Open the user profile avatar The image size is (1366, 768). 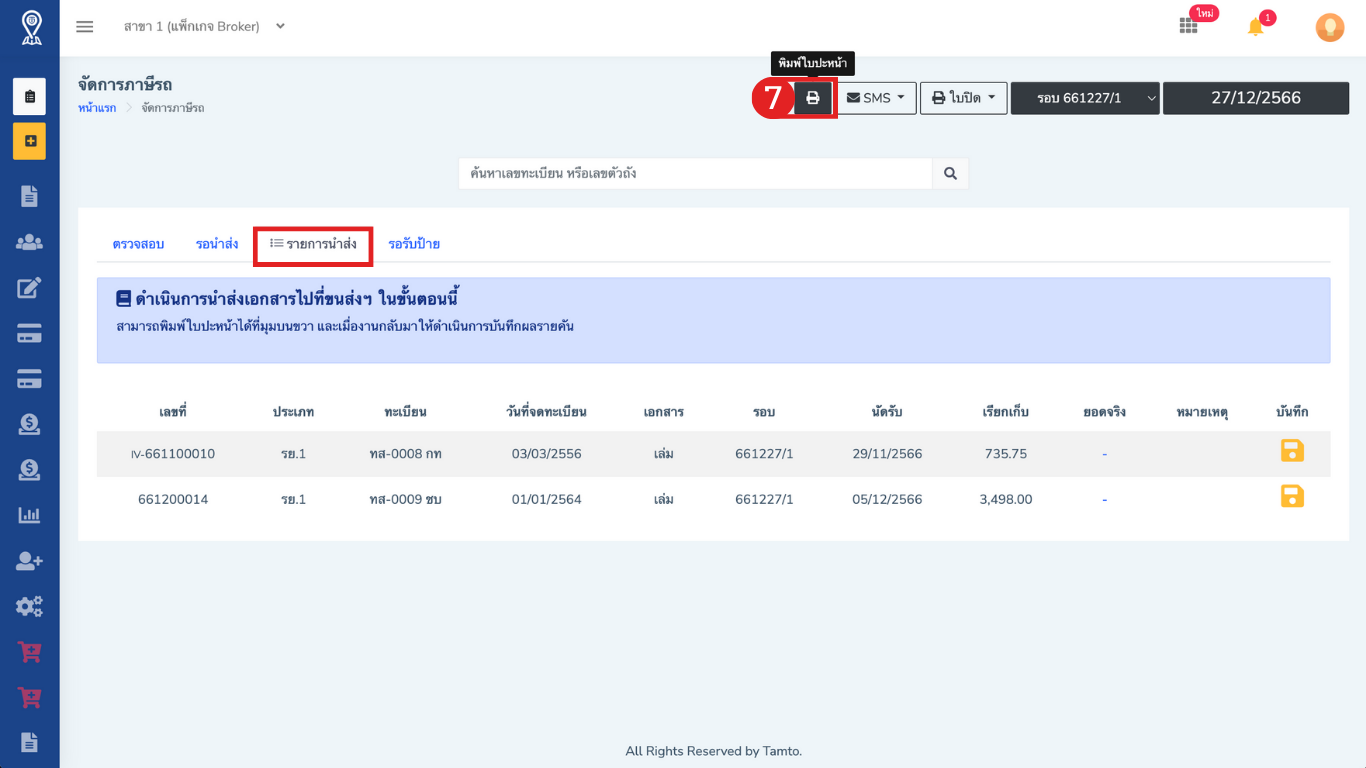click(1329, 27)
